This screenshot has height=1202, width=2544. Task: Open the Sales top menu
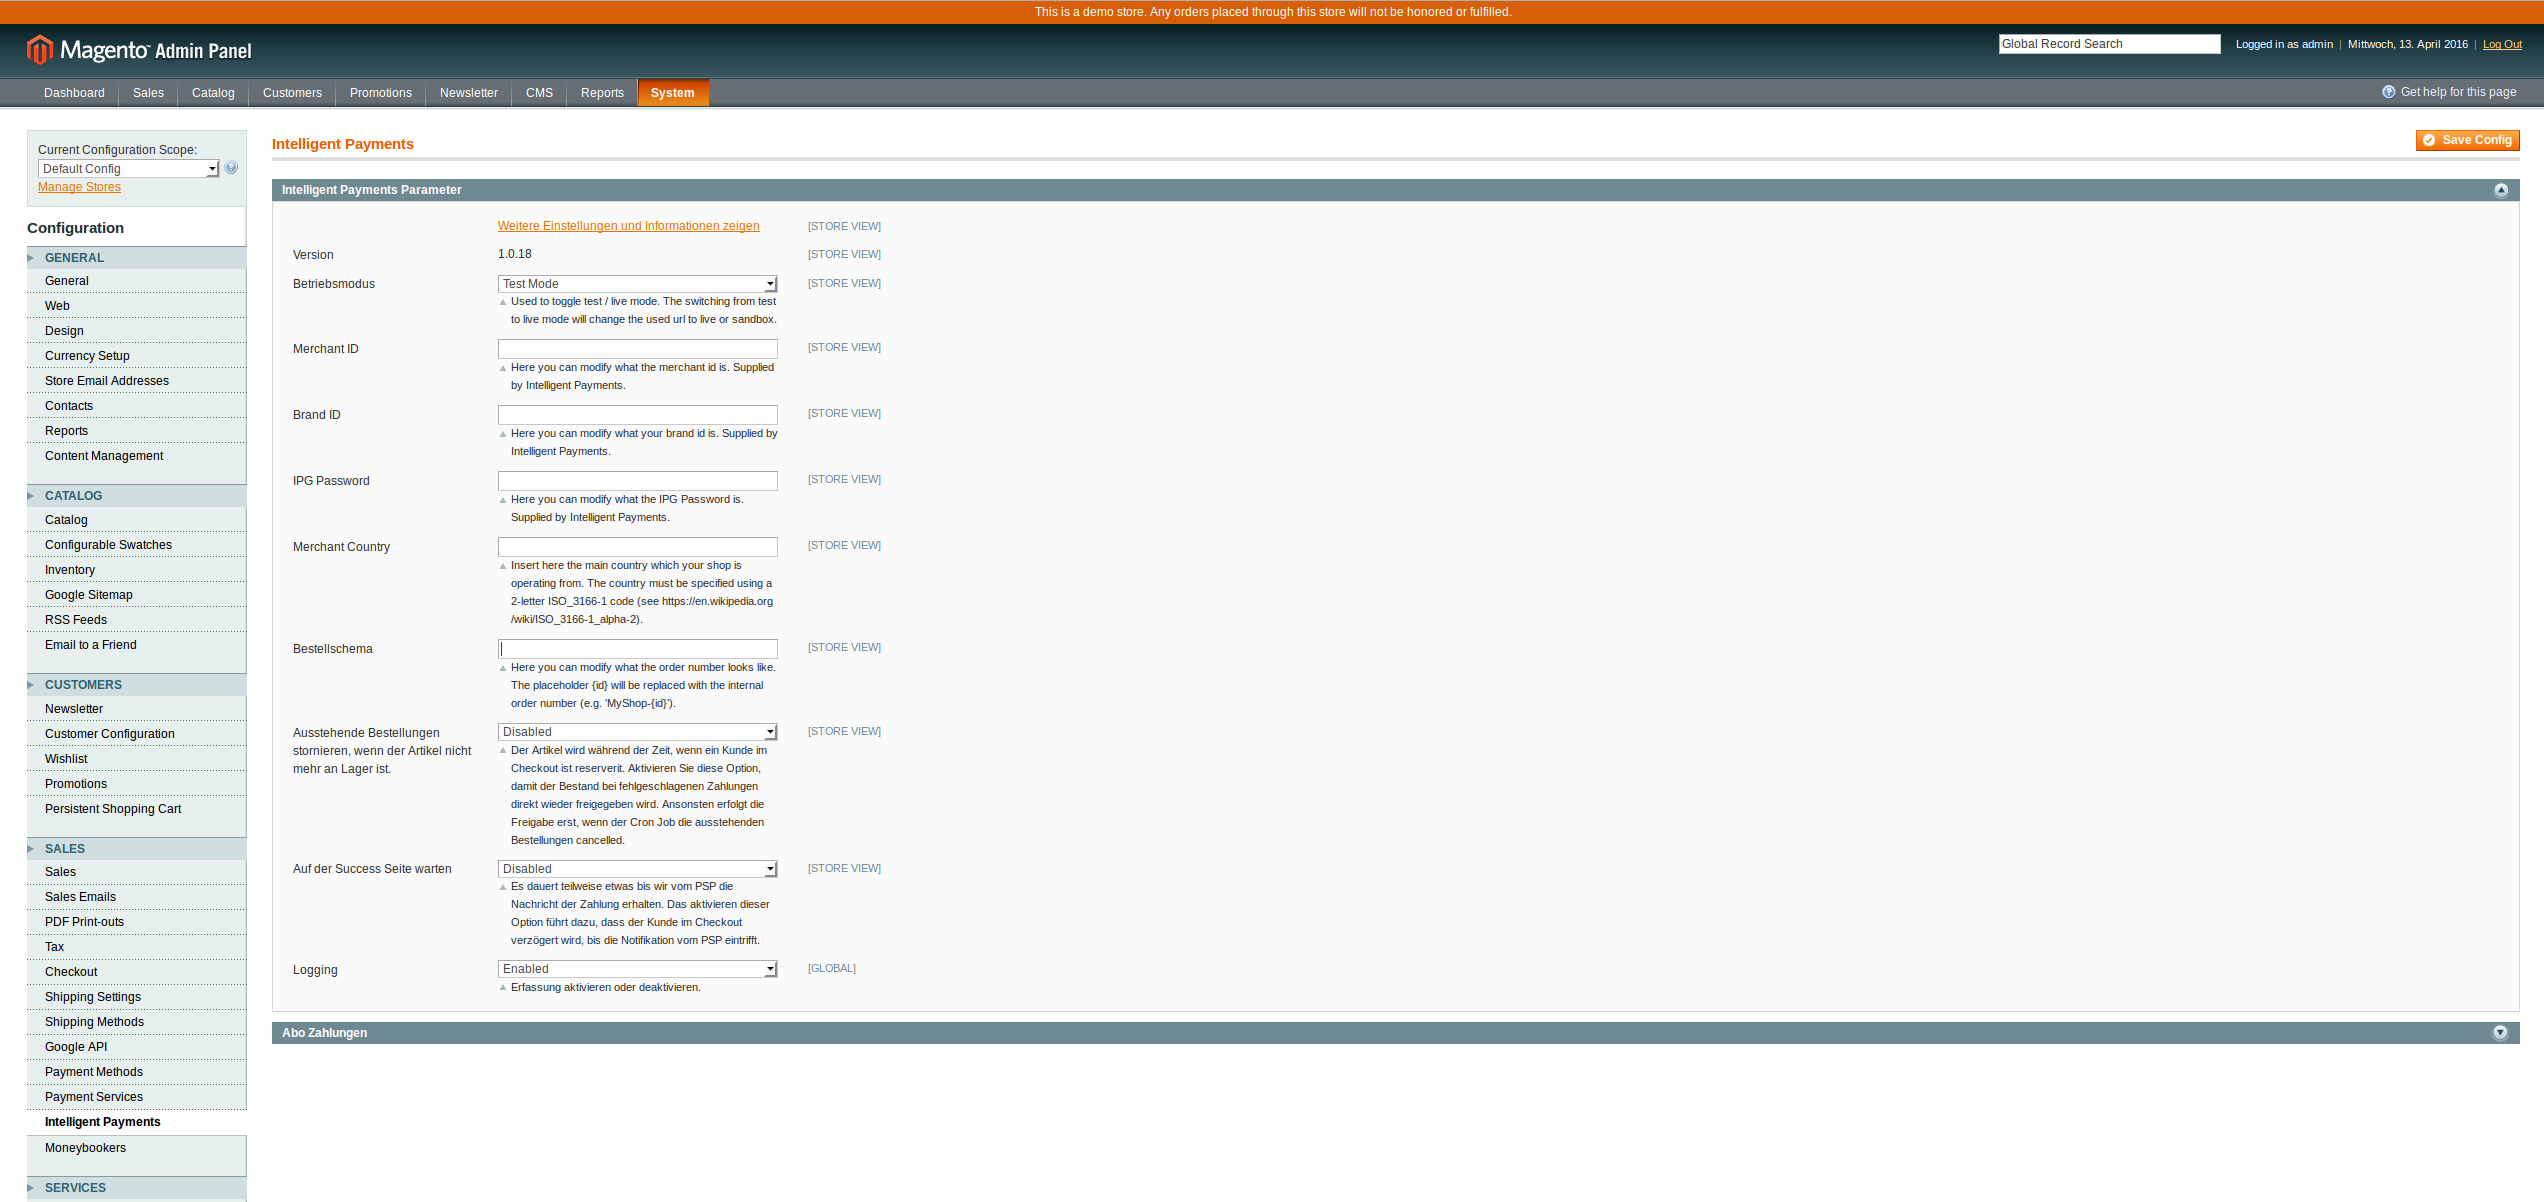pyautogui.click(x=148, y=93)
